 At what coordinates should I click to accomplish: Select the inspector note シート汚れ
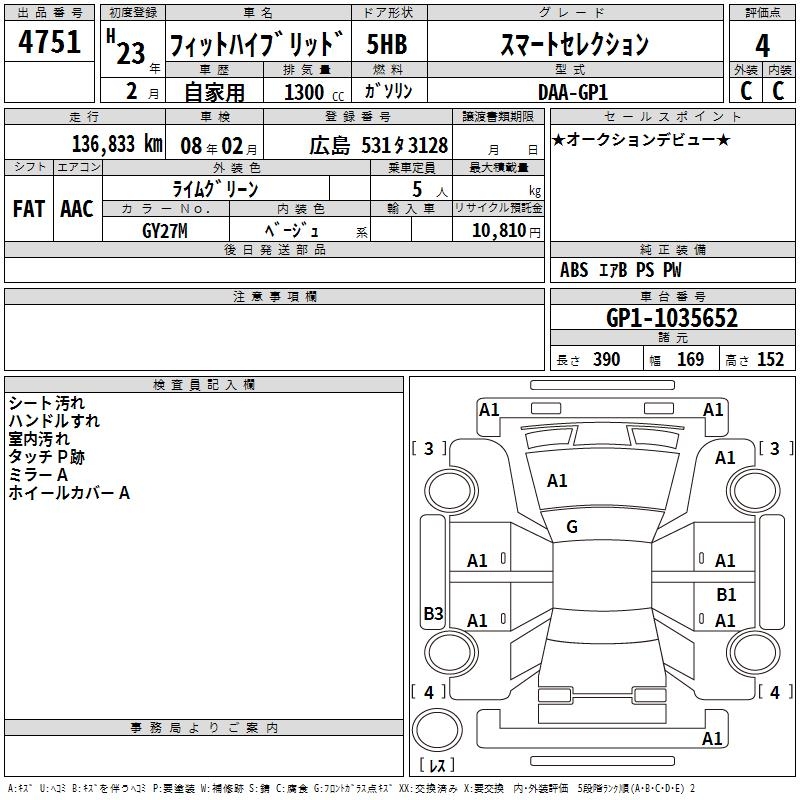point(46,403)
